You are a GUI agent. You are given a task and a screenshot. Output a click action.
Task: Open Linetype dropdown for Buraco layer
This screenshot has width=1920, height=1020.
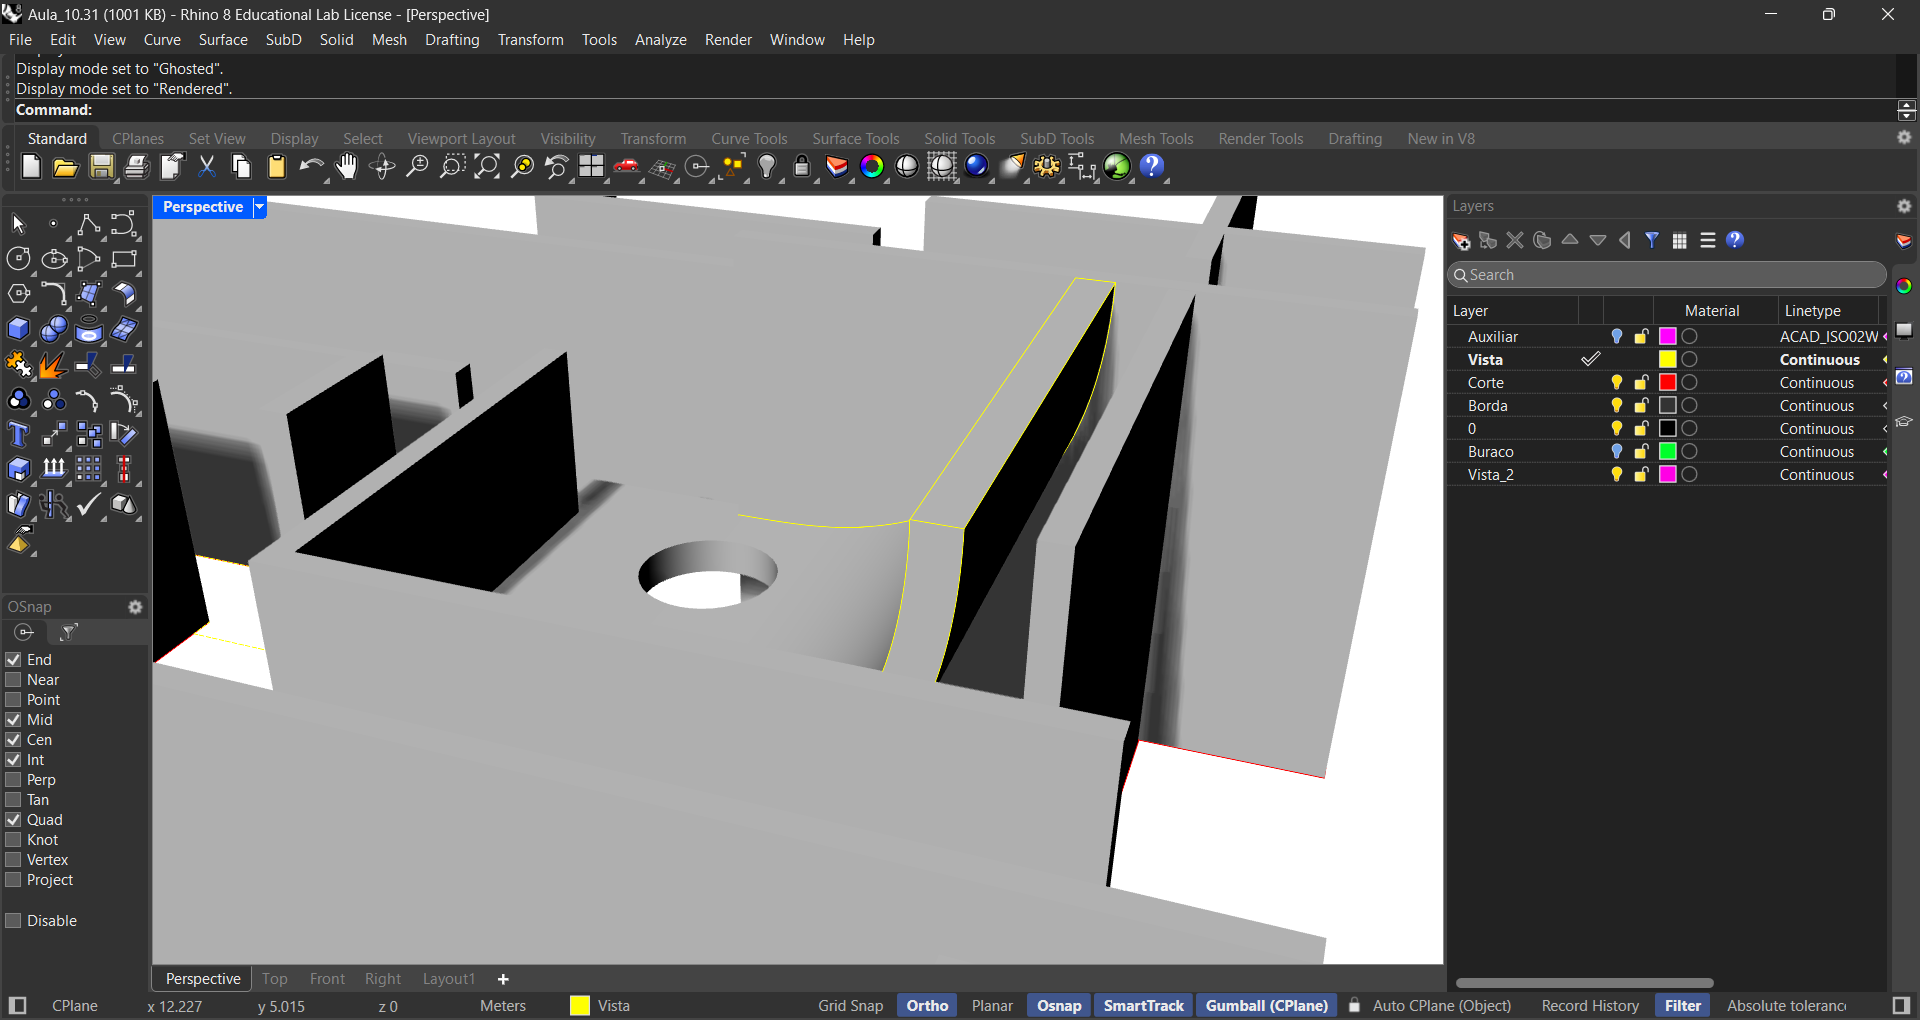[x=1816, y=452]
